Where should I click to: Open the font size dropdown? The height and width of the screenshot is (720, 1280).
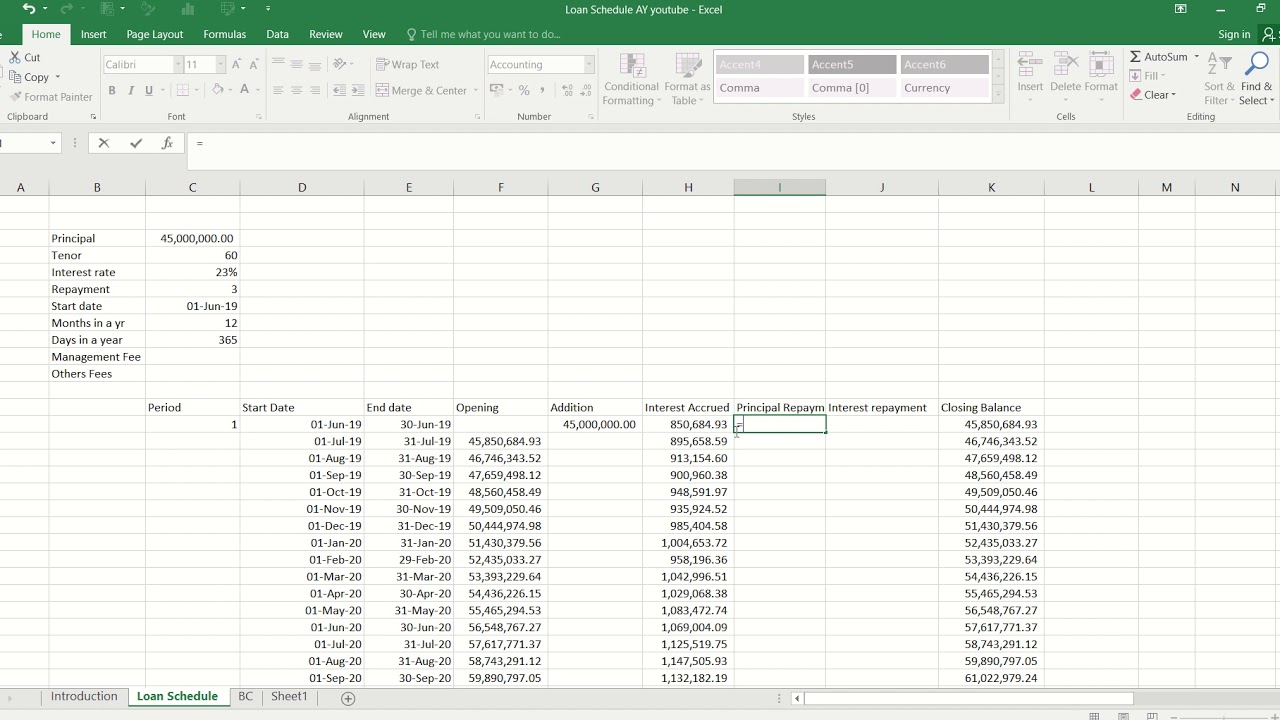coord(220,64)
